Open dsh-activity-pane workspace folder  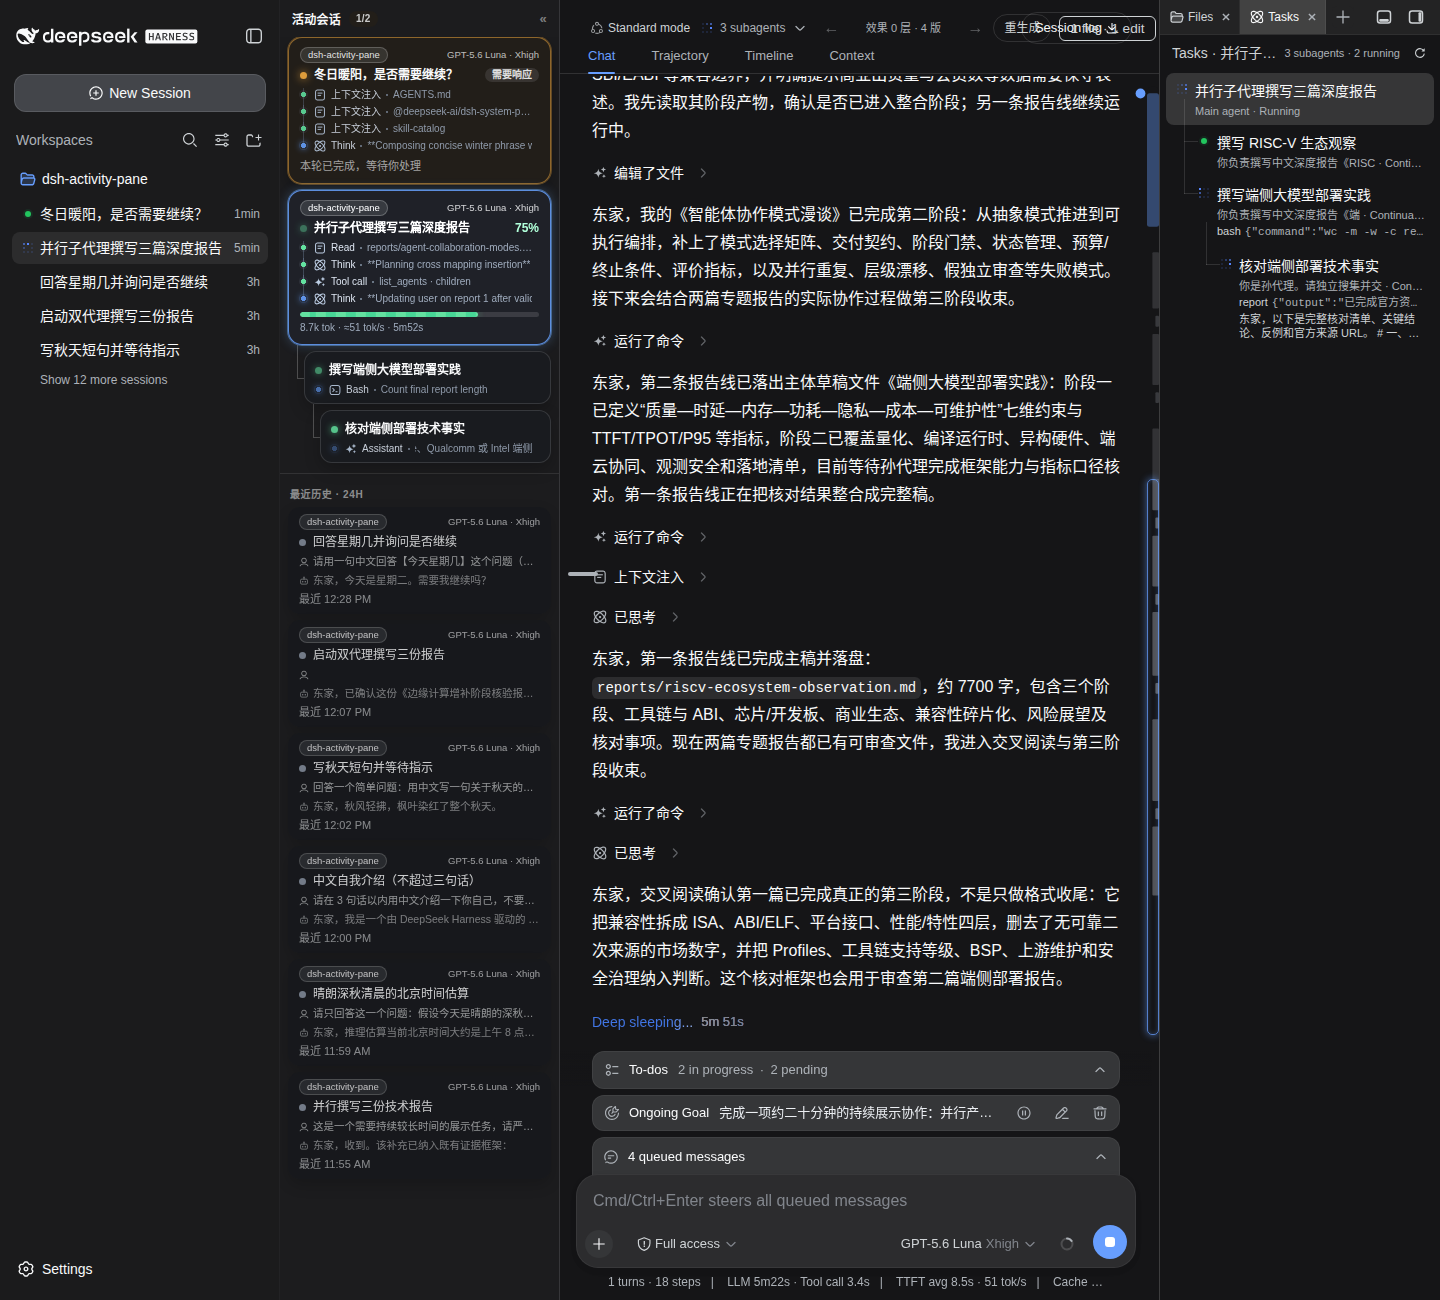coord(84,179)
